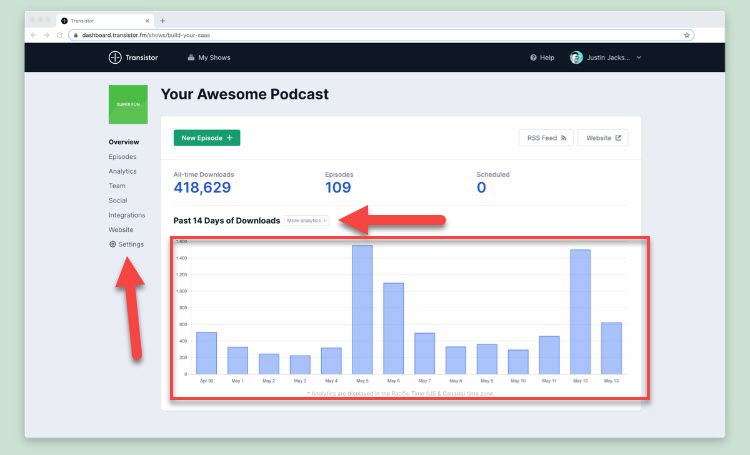Select Episodes in the sidebar
750x455 pixels.
pyautogui.click(x=122, y=156)
